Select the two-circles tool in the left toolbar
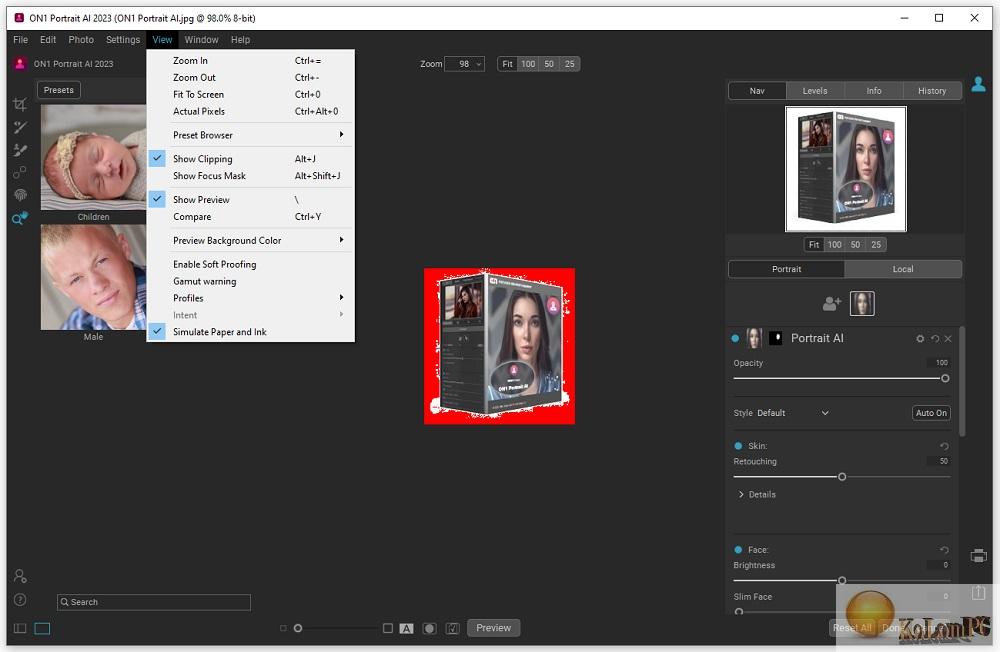The width and height of the screenshot is (1000, 652). tap(20, 172)
